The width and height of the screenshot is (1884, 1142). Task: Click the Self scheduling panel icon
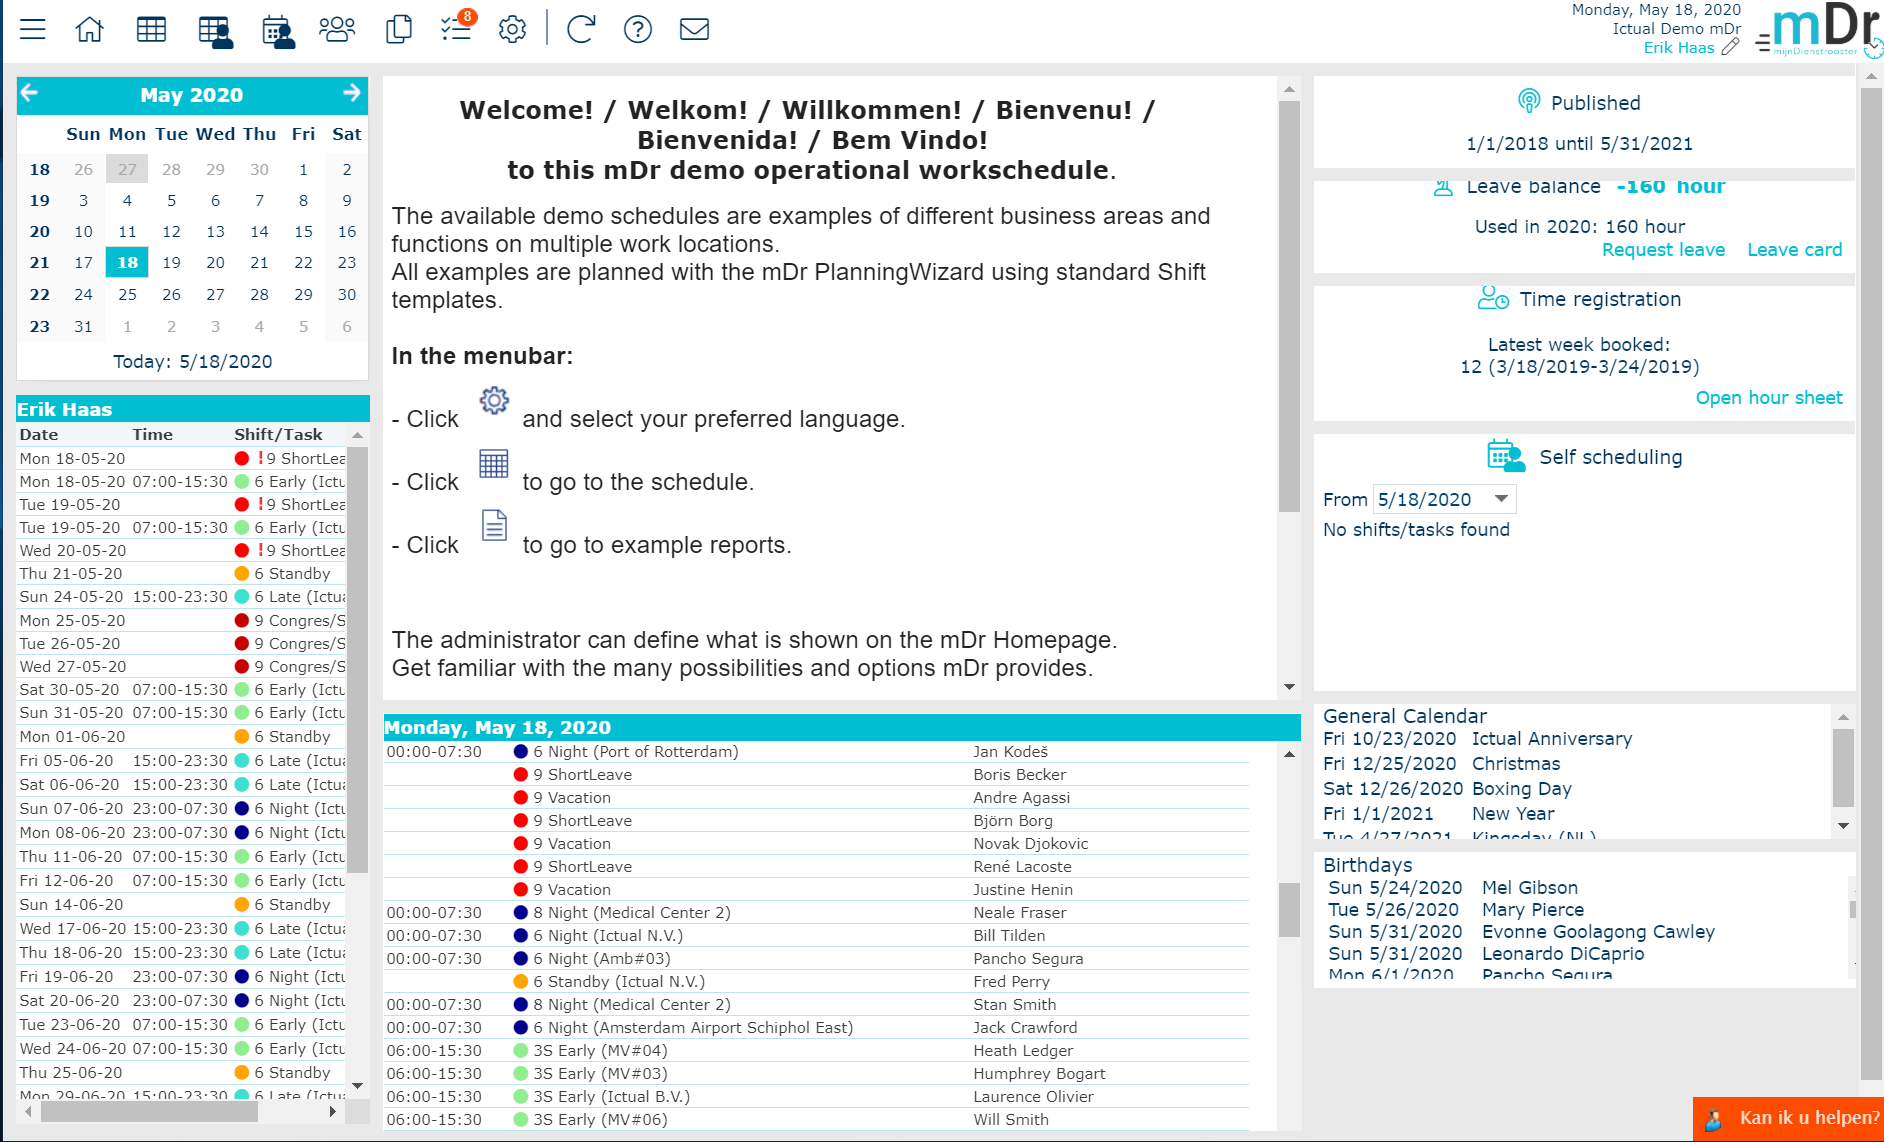[x=1506, y=456]
